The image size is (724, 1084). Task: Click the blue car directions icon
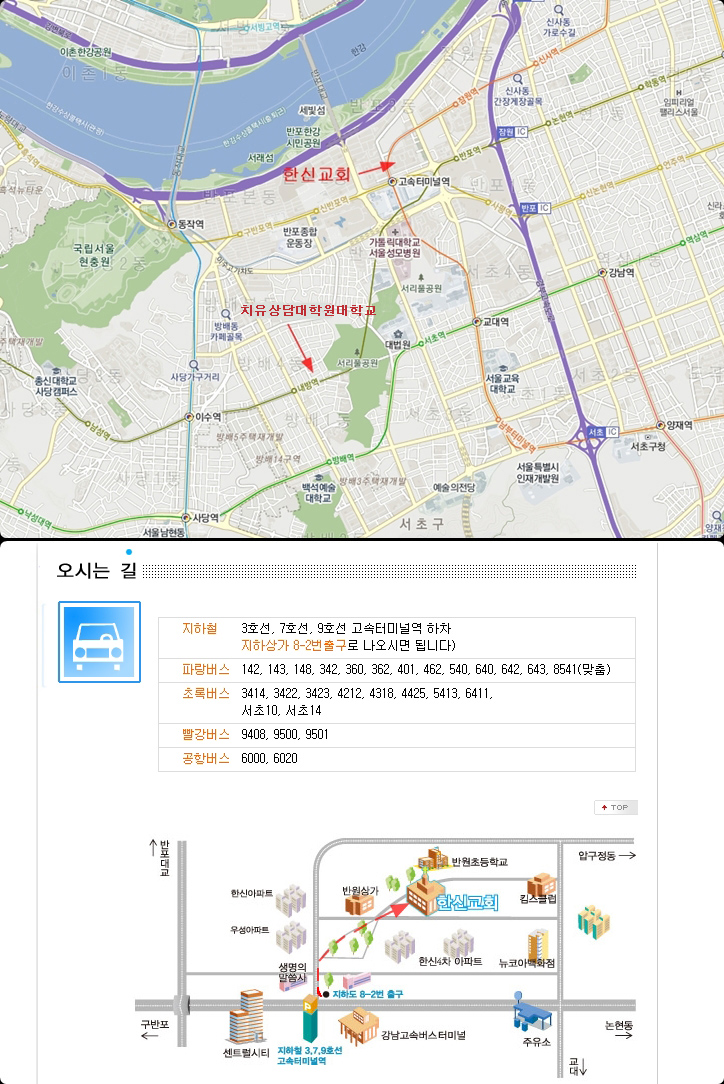coord(99,642)
